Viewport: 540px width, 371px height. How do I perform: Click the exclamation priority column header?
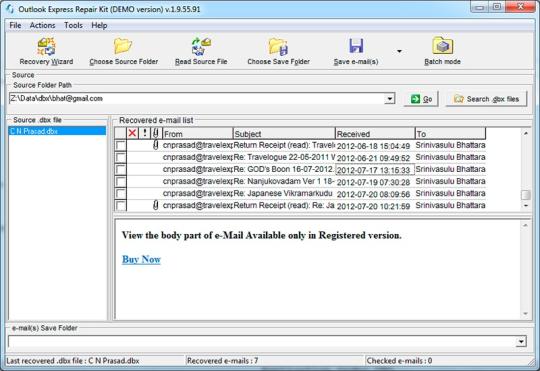point(145,133)
